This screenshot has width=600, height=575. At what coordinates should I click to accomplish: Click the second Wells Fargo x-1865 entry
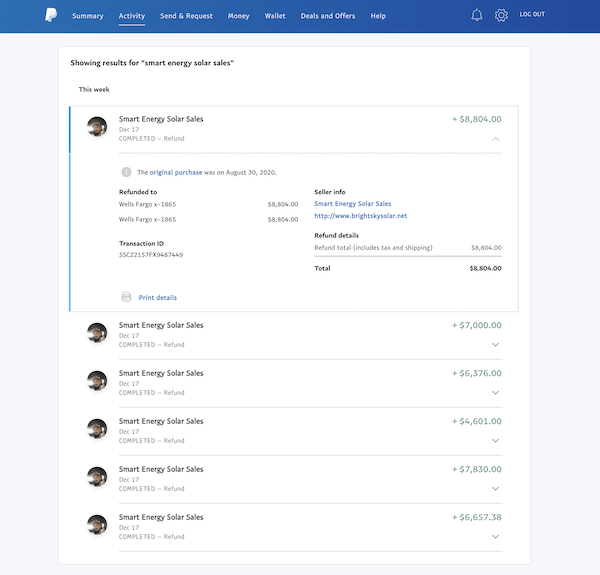coord(147,219)
